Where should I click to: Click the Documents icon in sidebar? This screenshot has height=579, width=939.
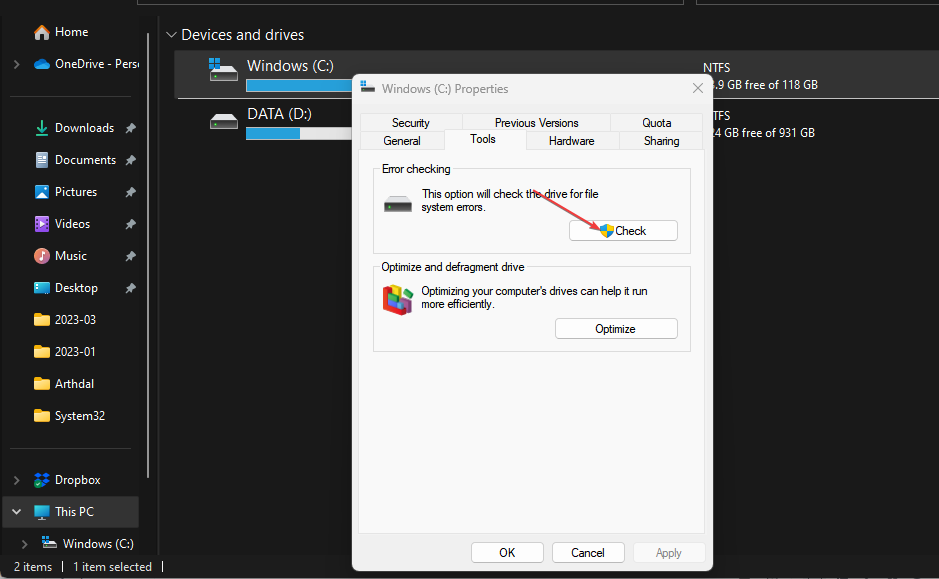[41, 160]
